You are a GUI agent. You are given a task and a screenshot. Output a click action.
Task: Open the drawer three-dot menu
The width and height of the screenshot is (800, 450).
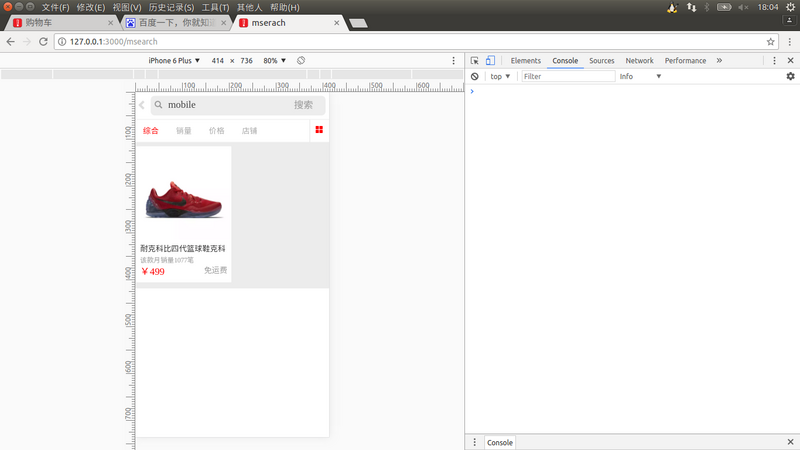pyautogui.click(x=474, y=442)
